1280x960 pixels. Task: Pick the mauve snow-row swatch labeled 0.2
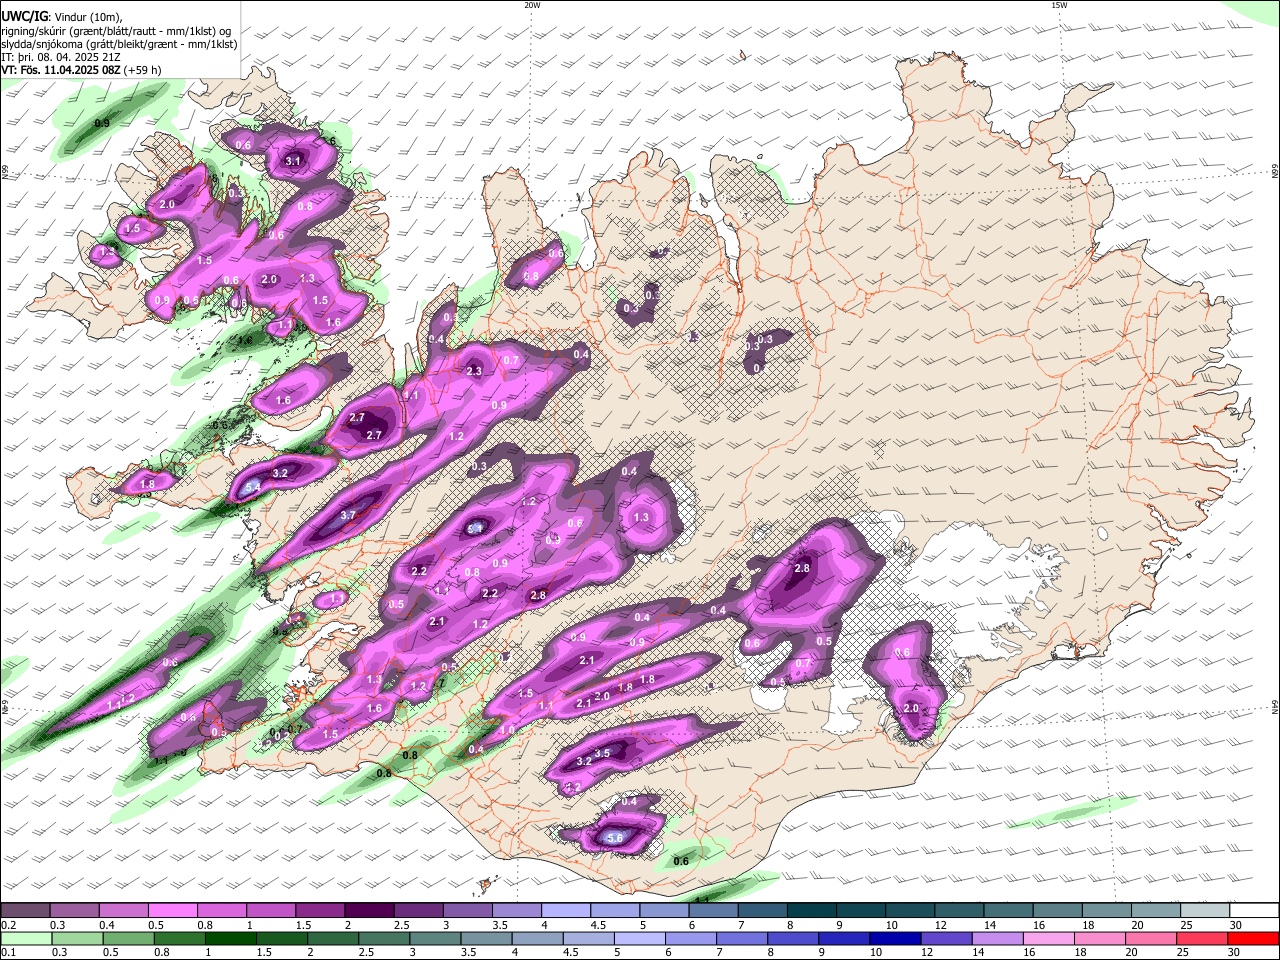tap(26, 910)
